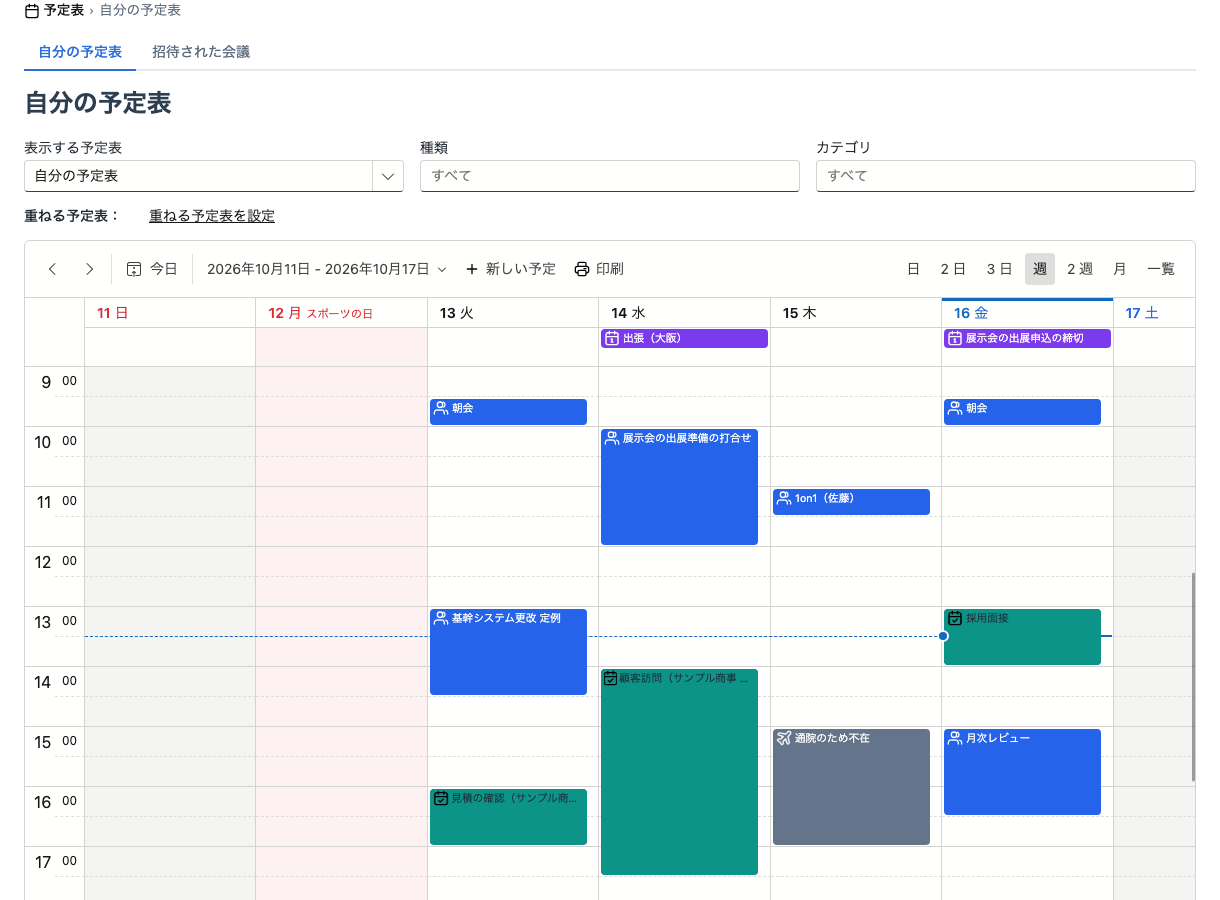
Task: Click the 今日 today button
Action: 152,269
